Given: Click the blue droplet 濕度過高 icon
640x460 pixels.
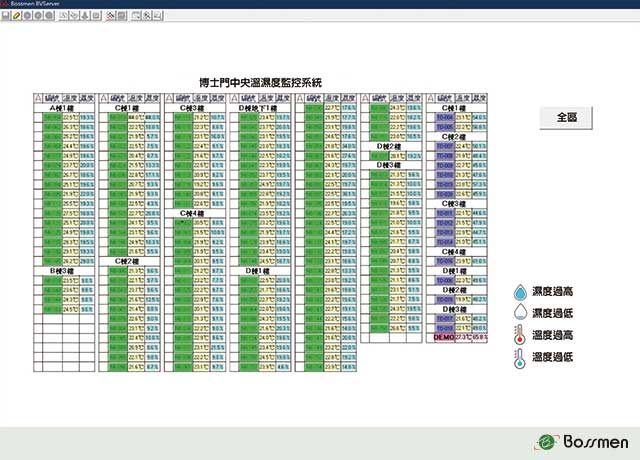Looking at the screenshot, I should click(x=519, y=292).
